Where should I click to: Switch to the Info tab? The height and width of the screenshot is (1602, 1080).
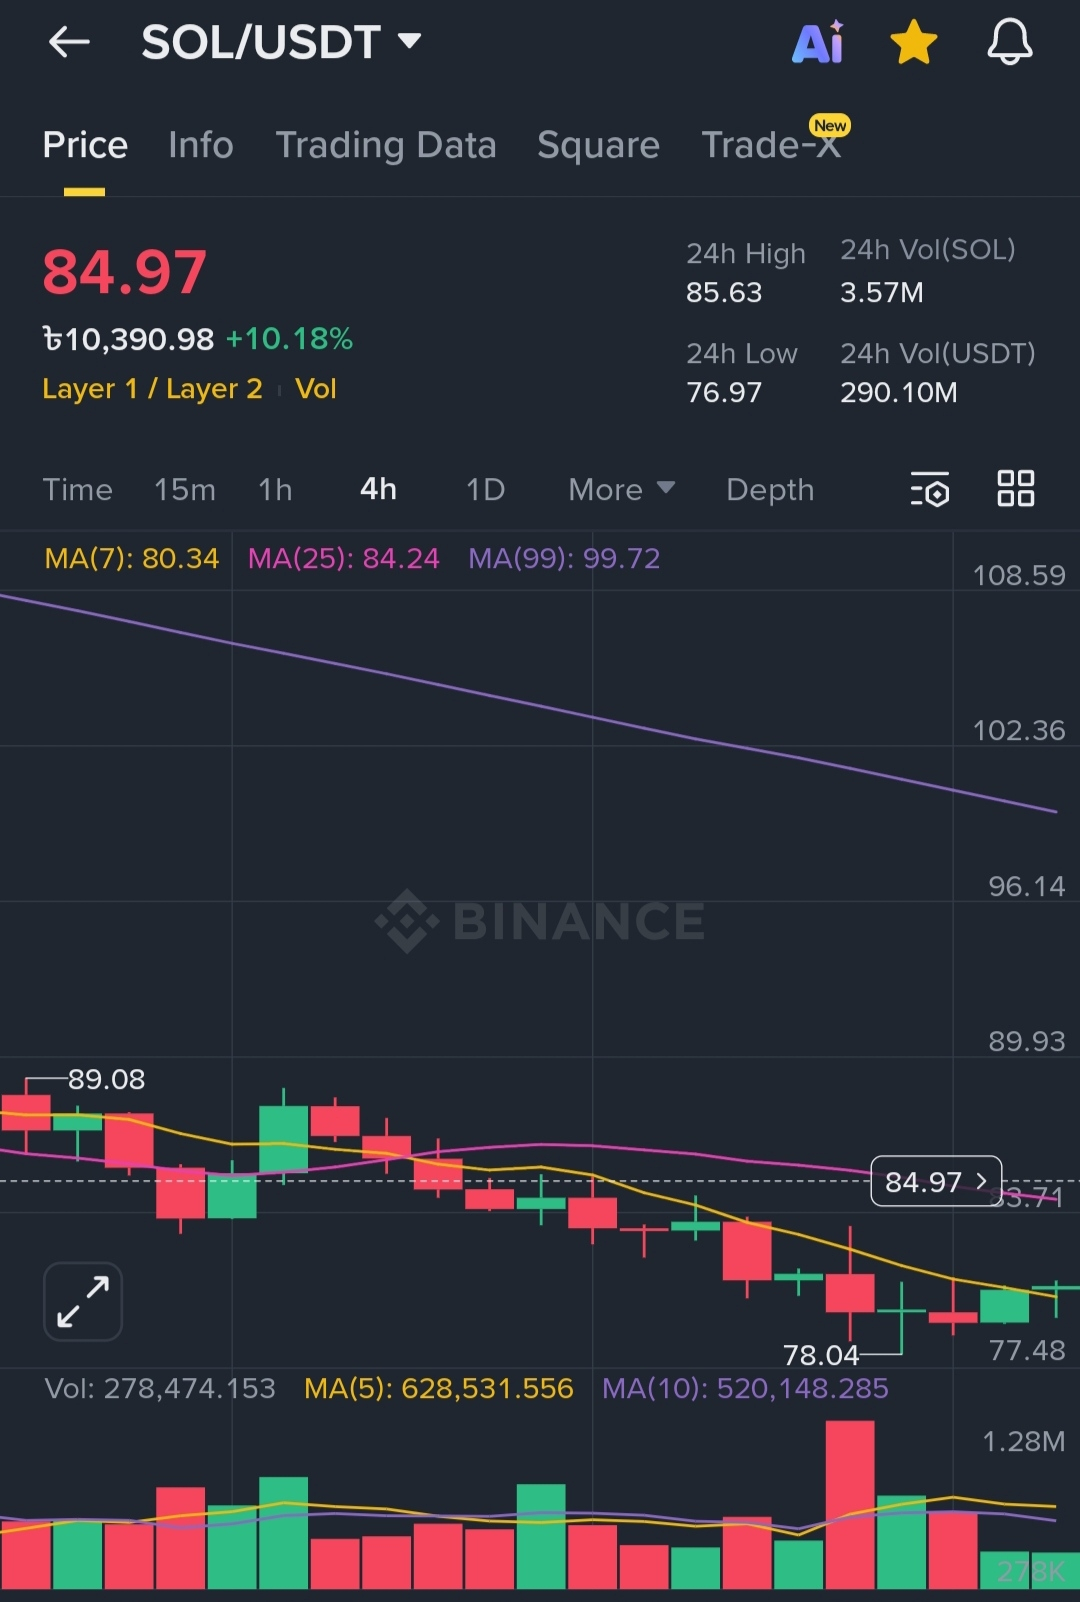201,145
